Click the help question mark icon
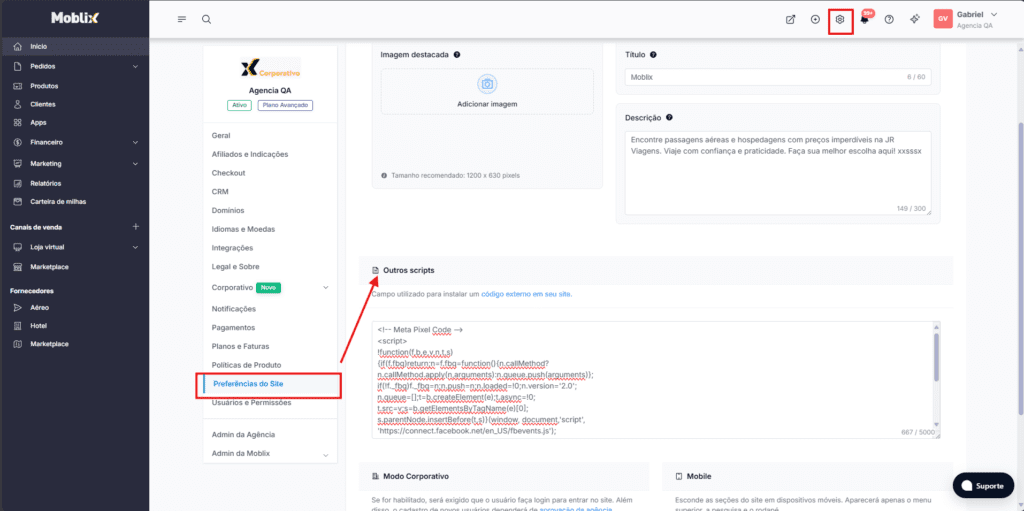 point(888,19)
